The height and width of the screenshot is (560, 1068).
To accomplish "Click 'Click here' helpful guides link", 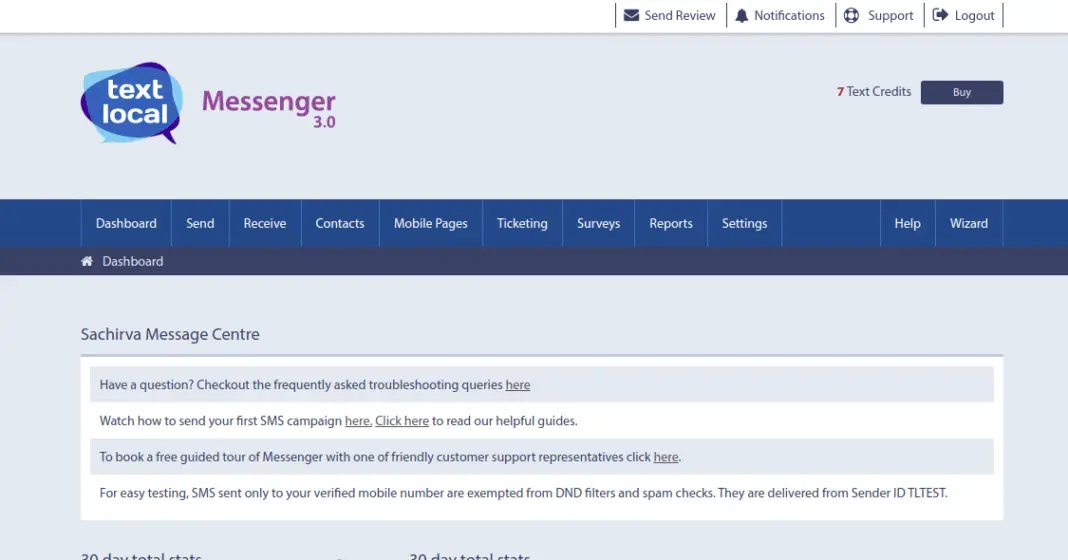I will (x=402, y=421).
